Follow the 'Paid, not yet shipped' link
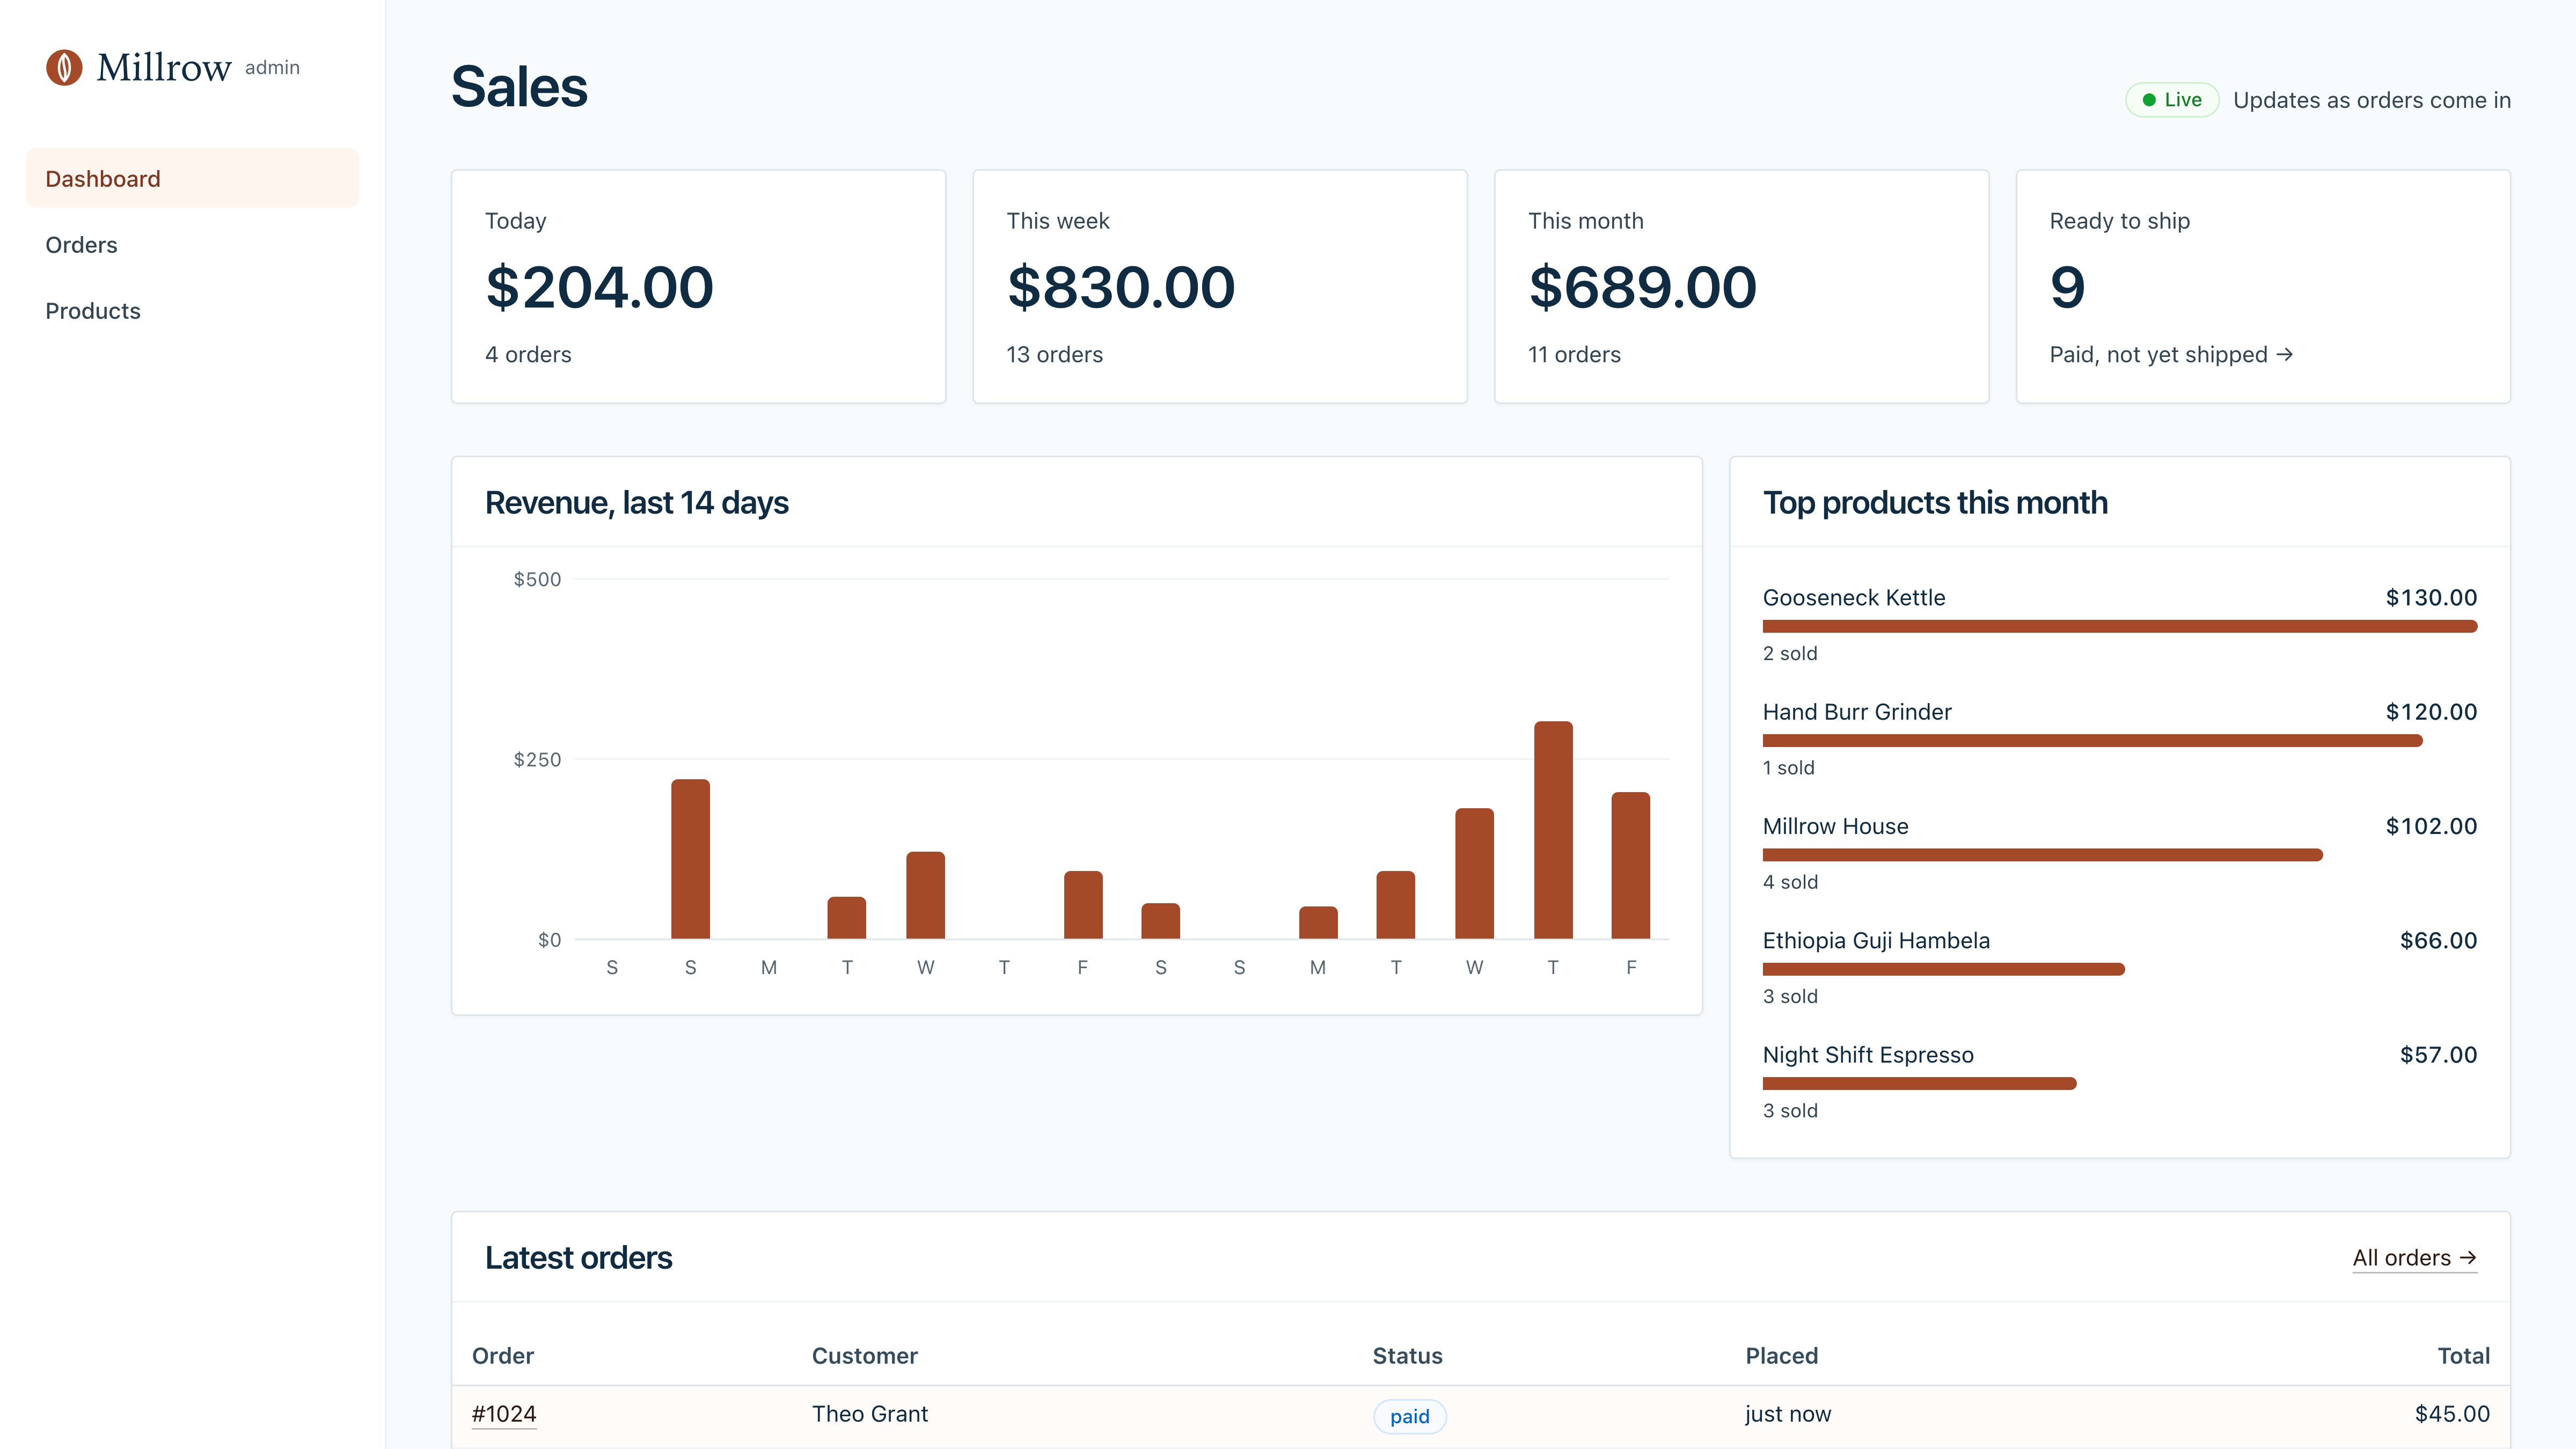2576x1449 pixels. [2171, 355]
